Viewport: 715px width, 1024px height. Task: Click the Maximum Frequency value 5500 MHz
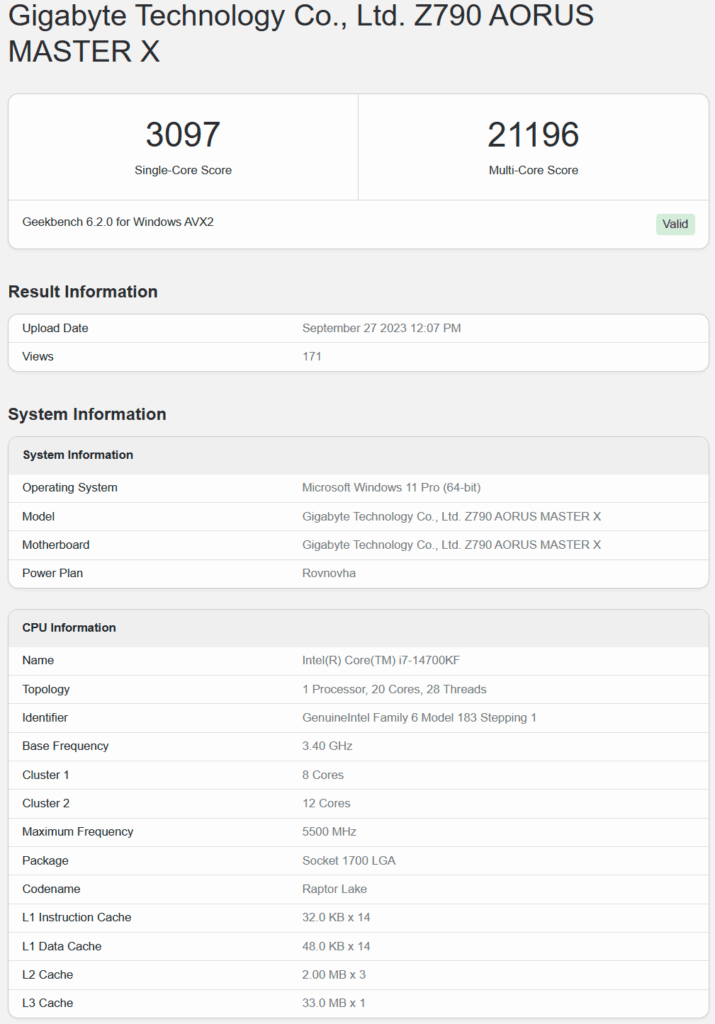(329, 831)
